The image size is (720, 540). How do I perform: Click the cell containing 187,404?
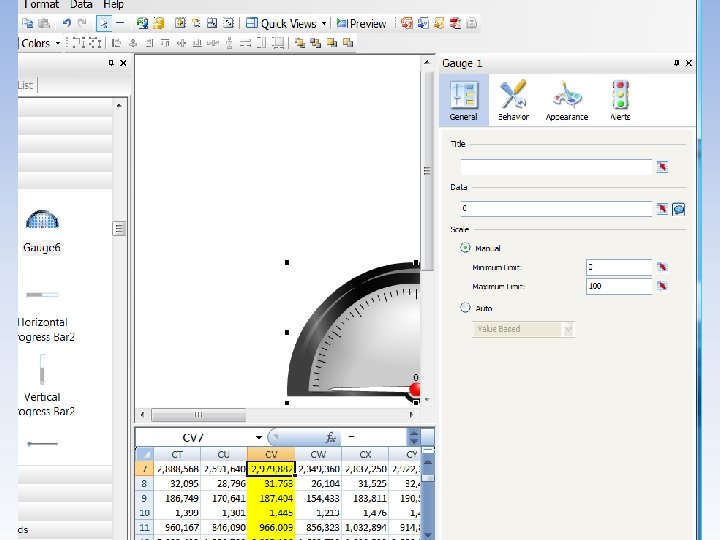pyautogui.click(x=271, y=498)
